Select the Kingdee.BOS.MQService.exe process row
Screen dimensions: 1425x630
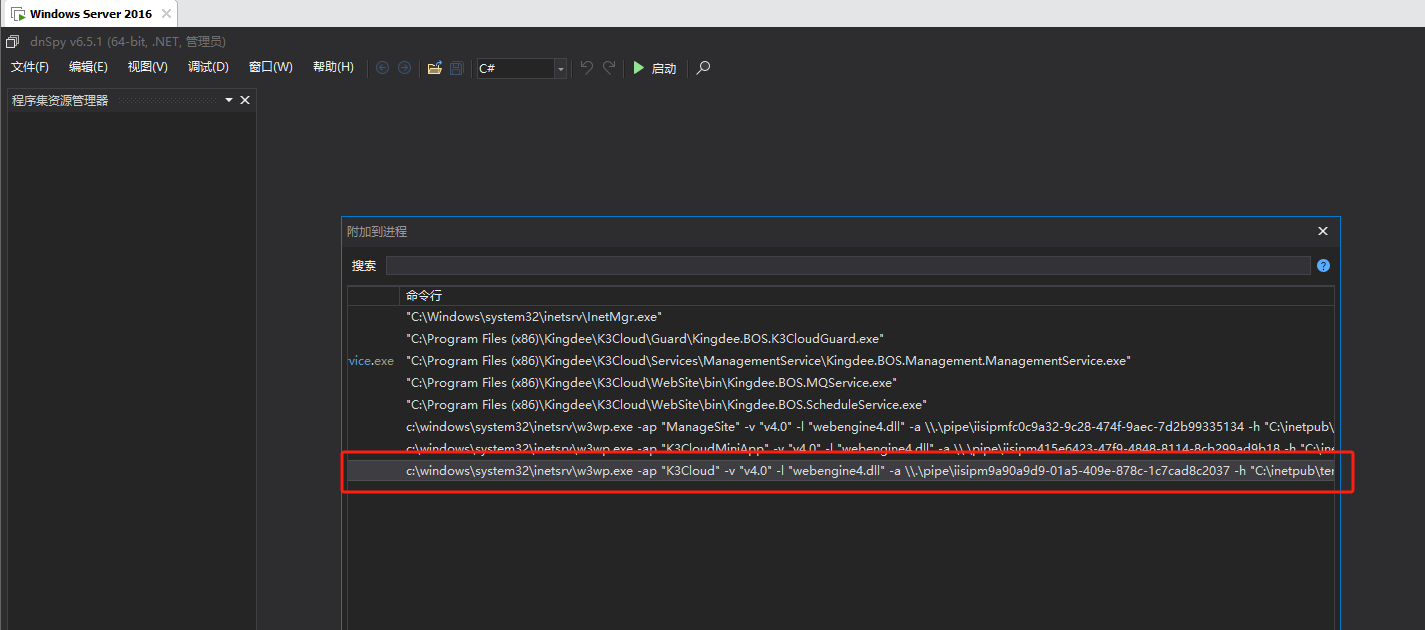click(x=841, y=382)
